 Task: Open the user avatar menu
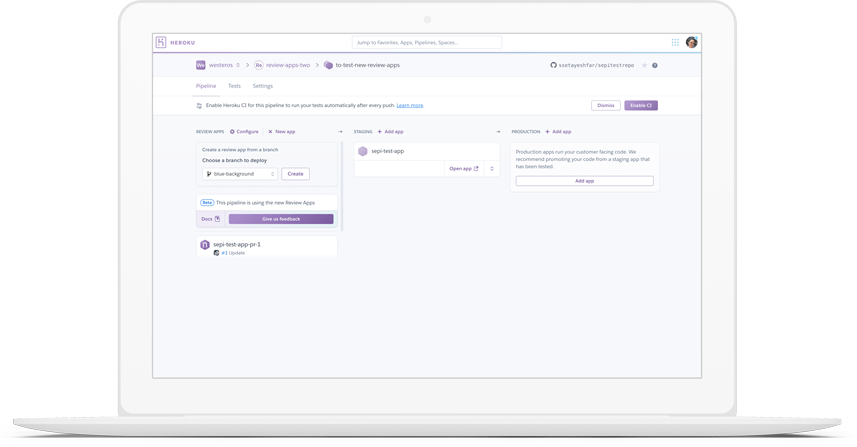pos(691,43)
